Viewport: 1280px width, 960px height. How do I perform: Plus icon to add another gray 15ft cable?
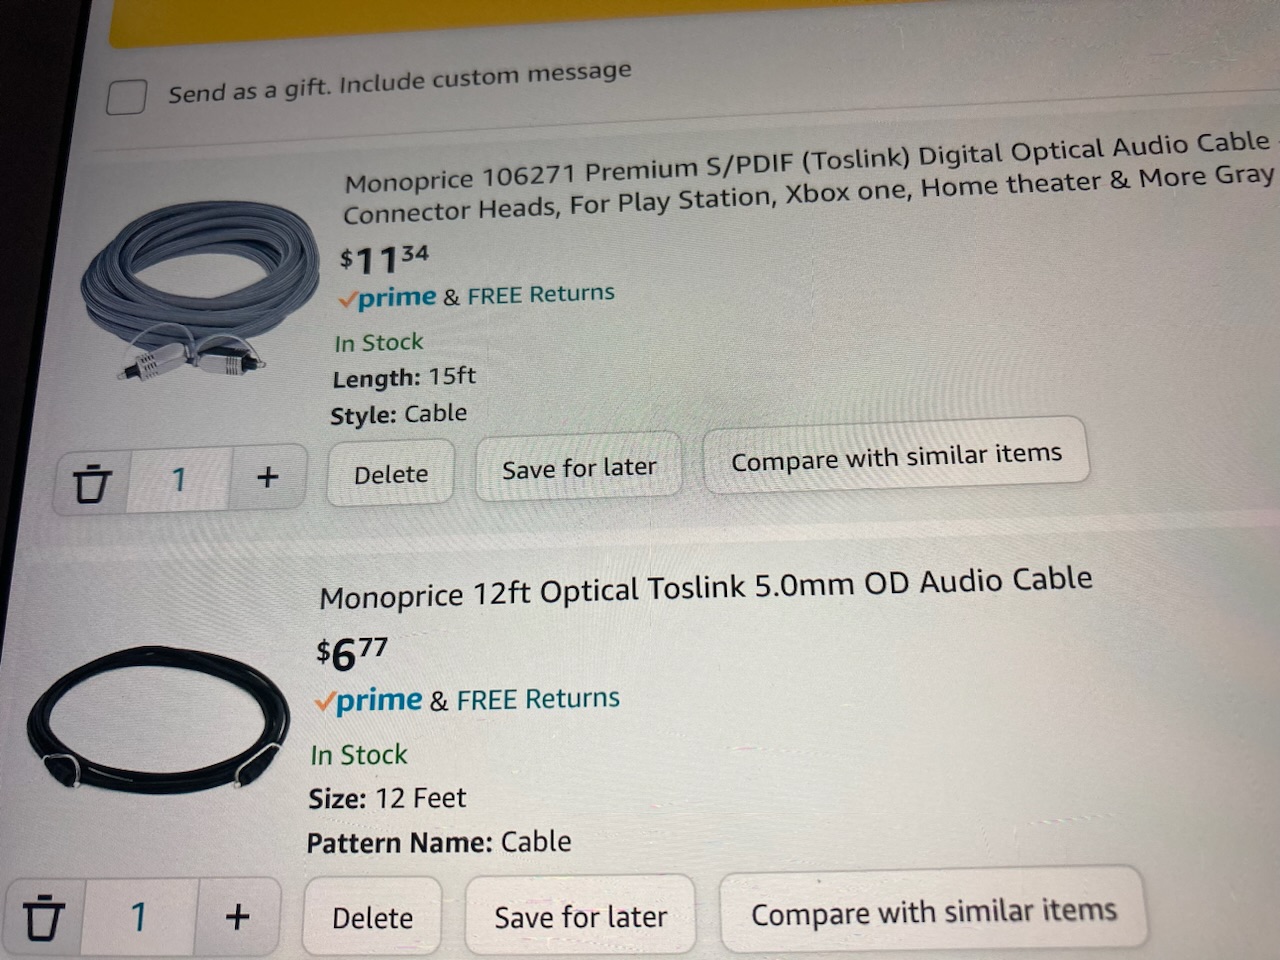coord(267,477)
